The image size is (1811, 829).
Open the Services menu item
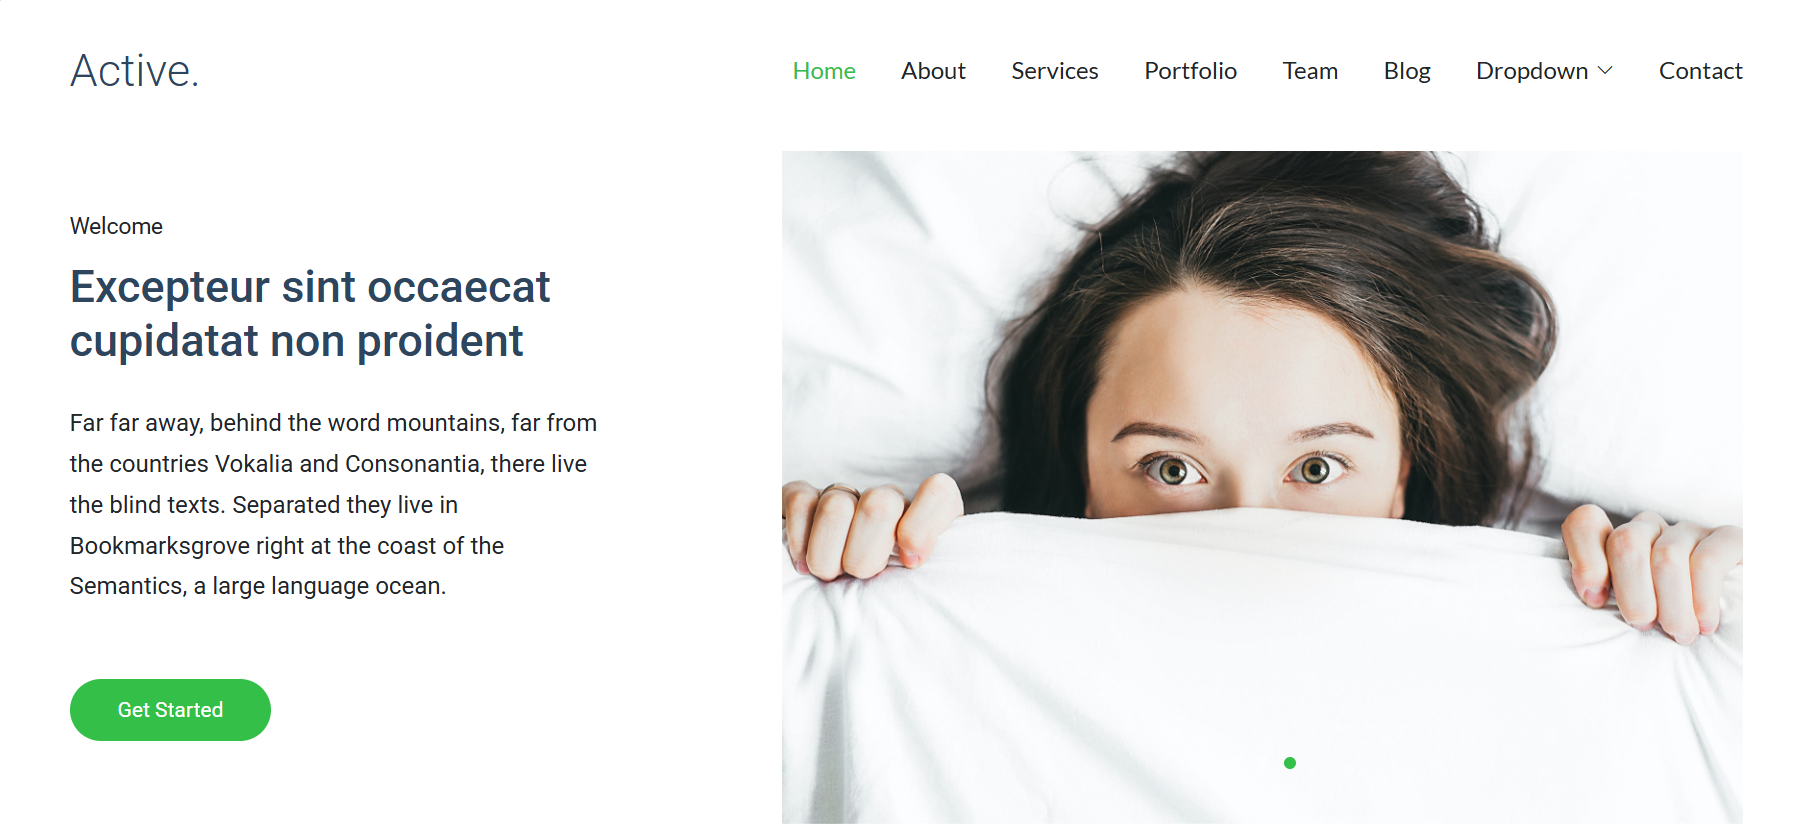click(x=1055, y=71)
